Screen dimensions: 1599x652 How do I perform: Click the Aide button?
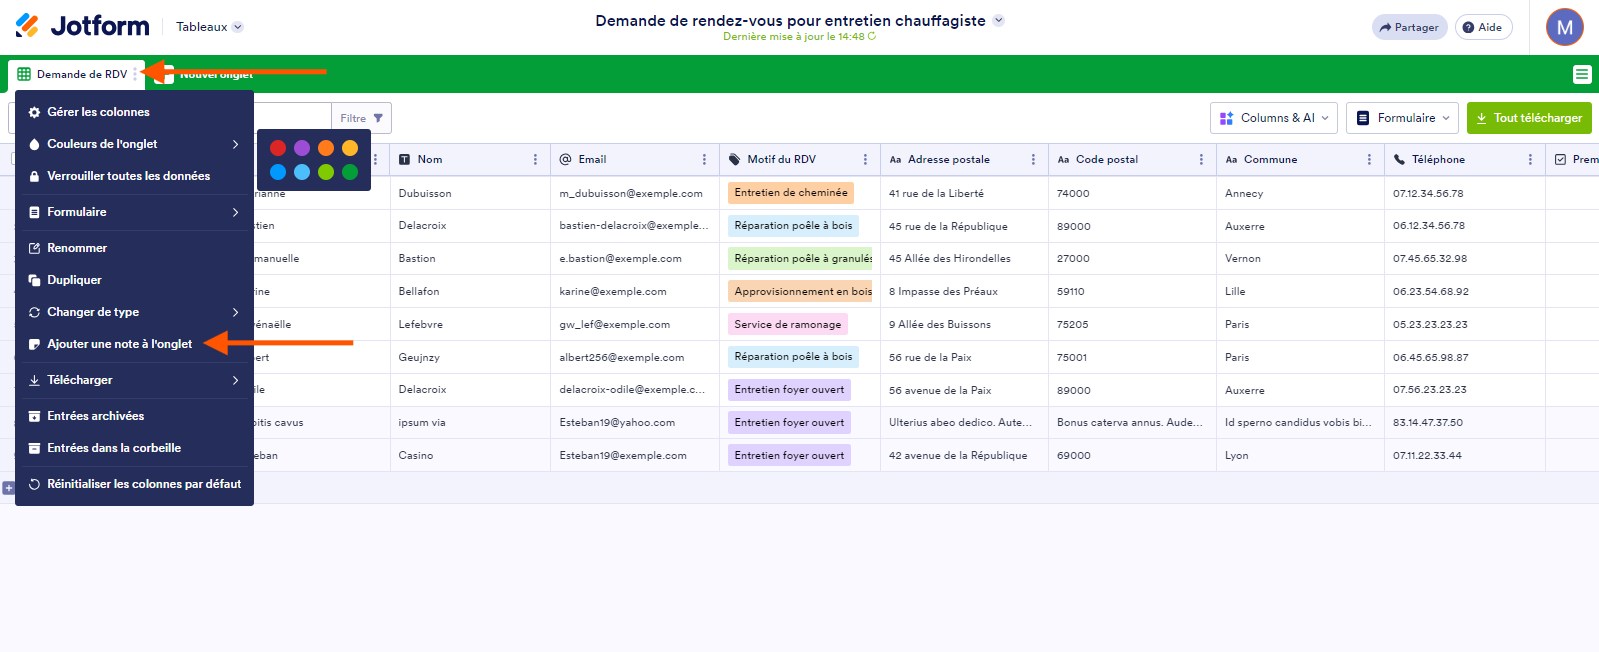(1483, 27)
